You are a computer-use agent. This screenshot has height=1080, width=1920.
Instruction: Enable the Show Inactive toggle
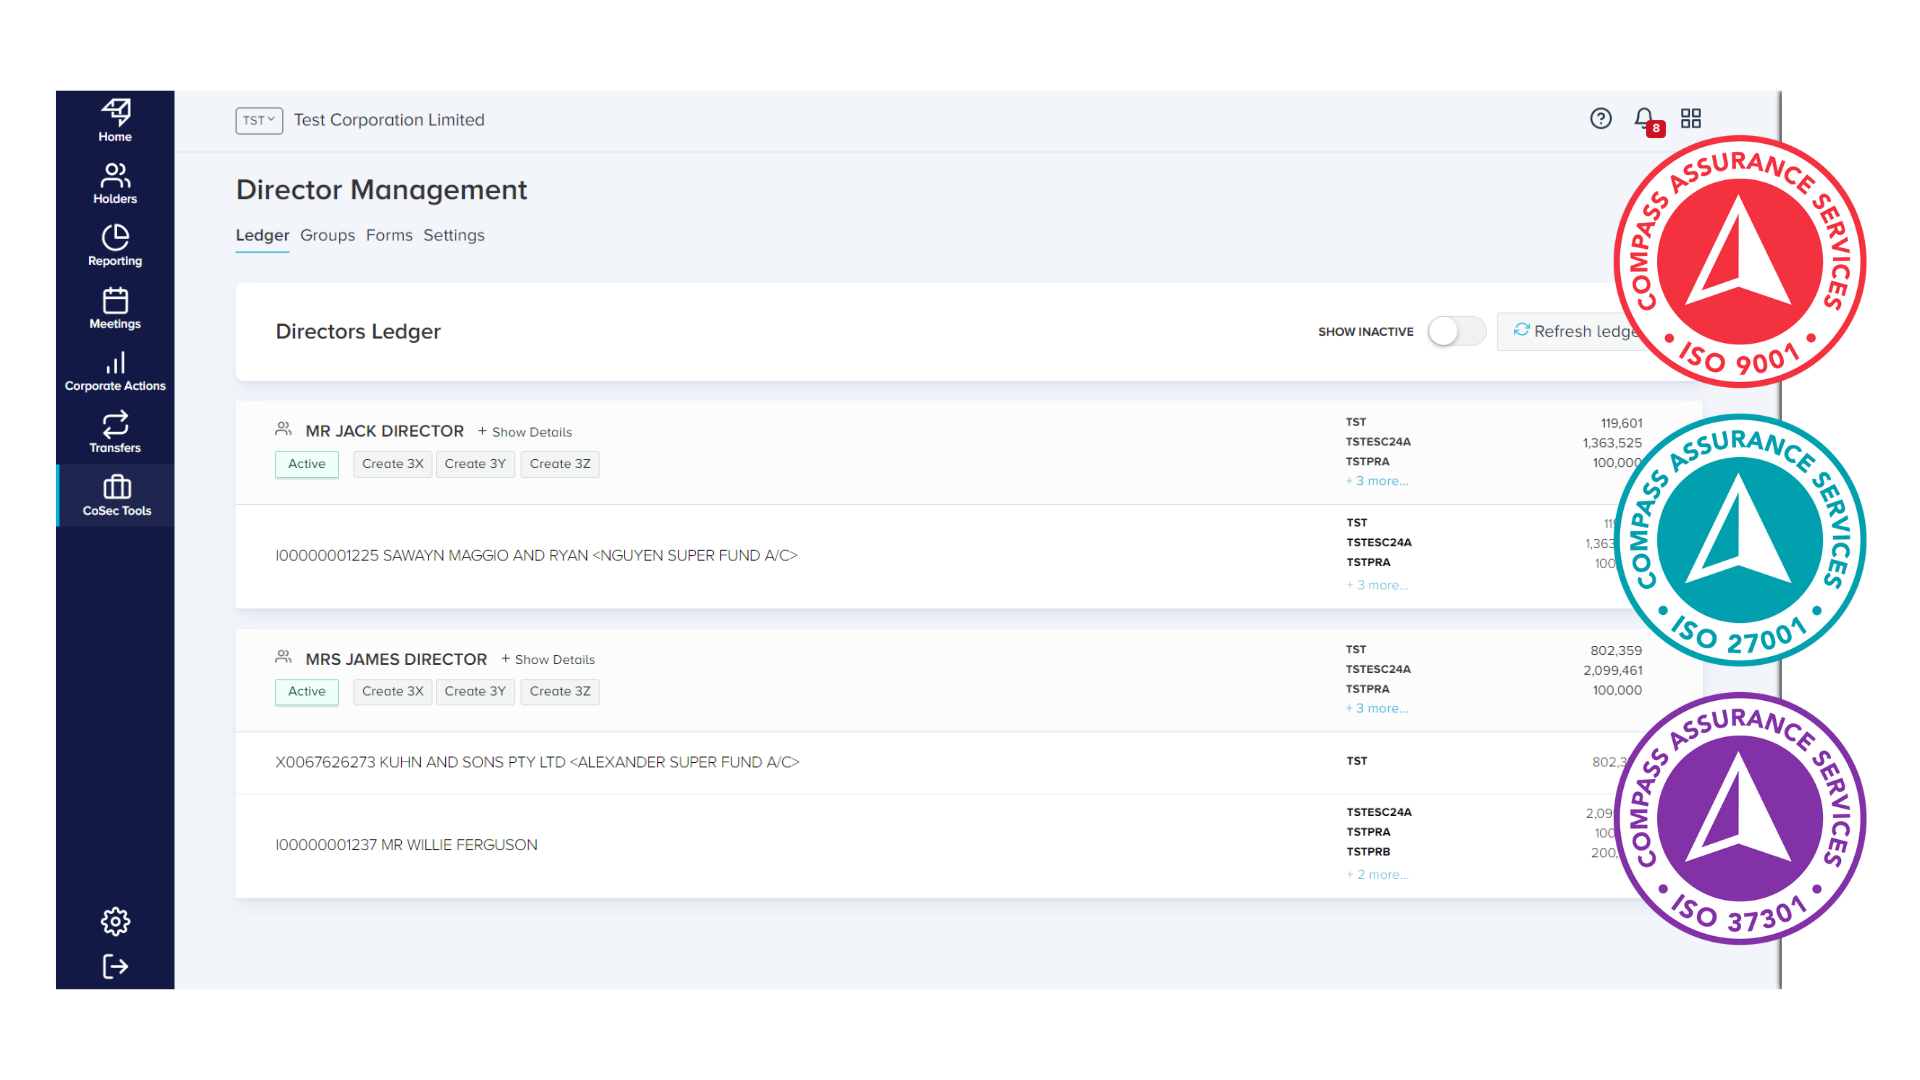pos(1456,331)
